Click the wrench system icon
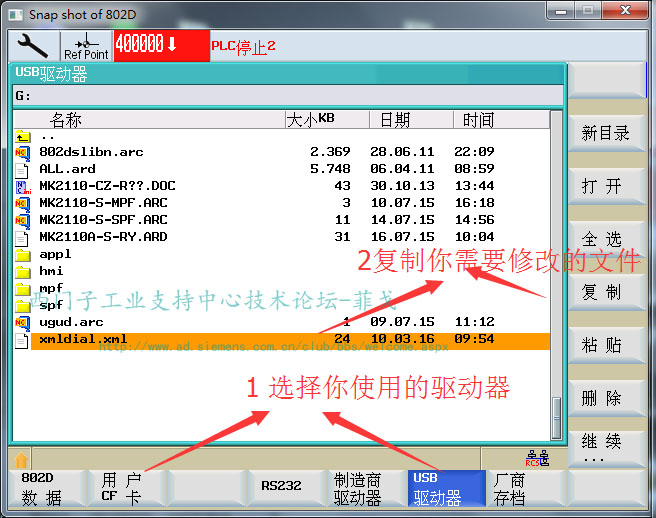Viewport: 656px width, 518px height. [33, 45]
